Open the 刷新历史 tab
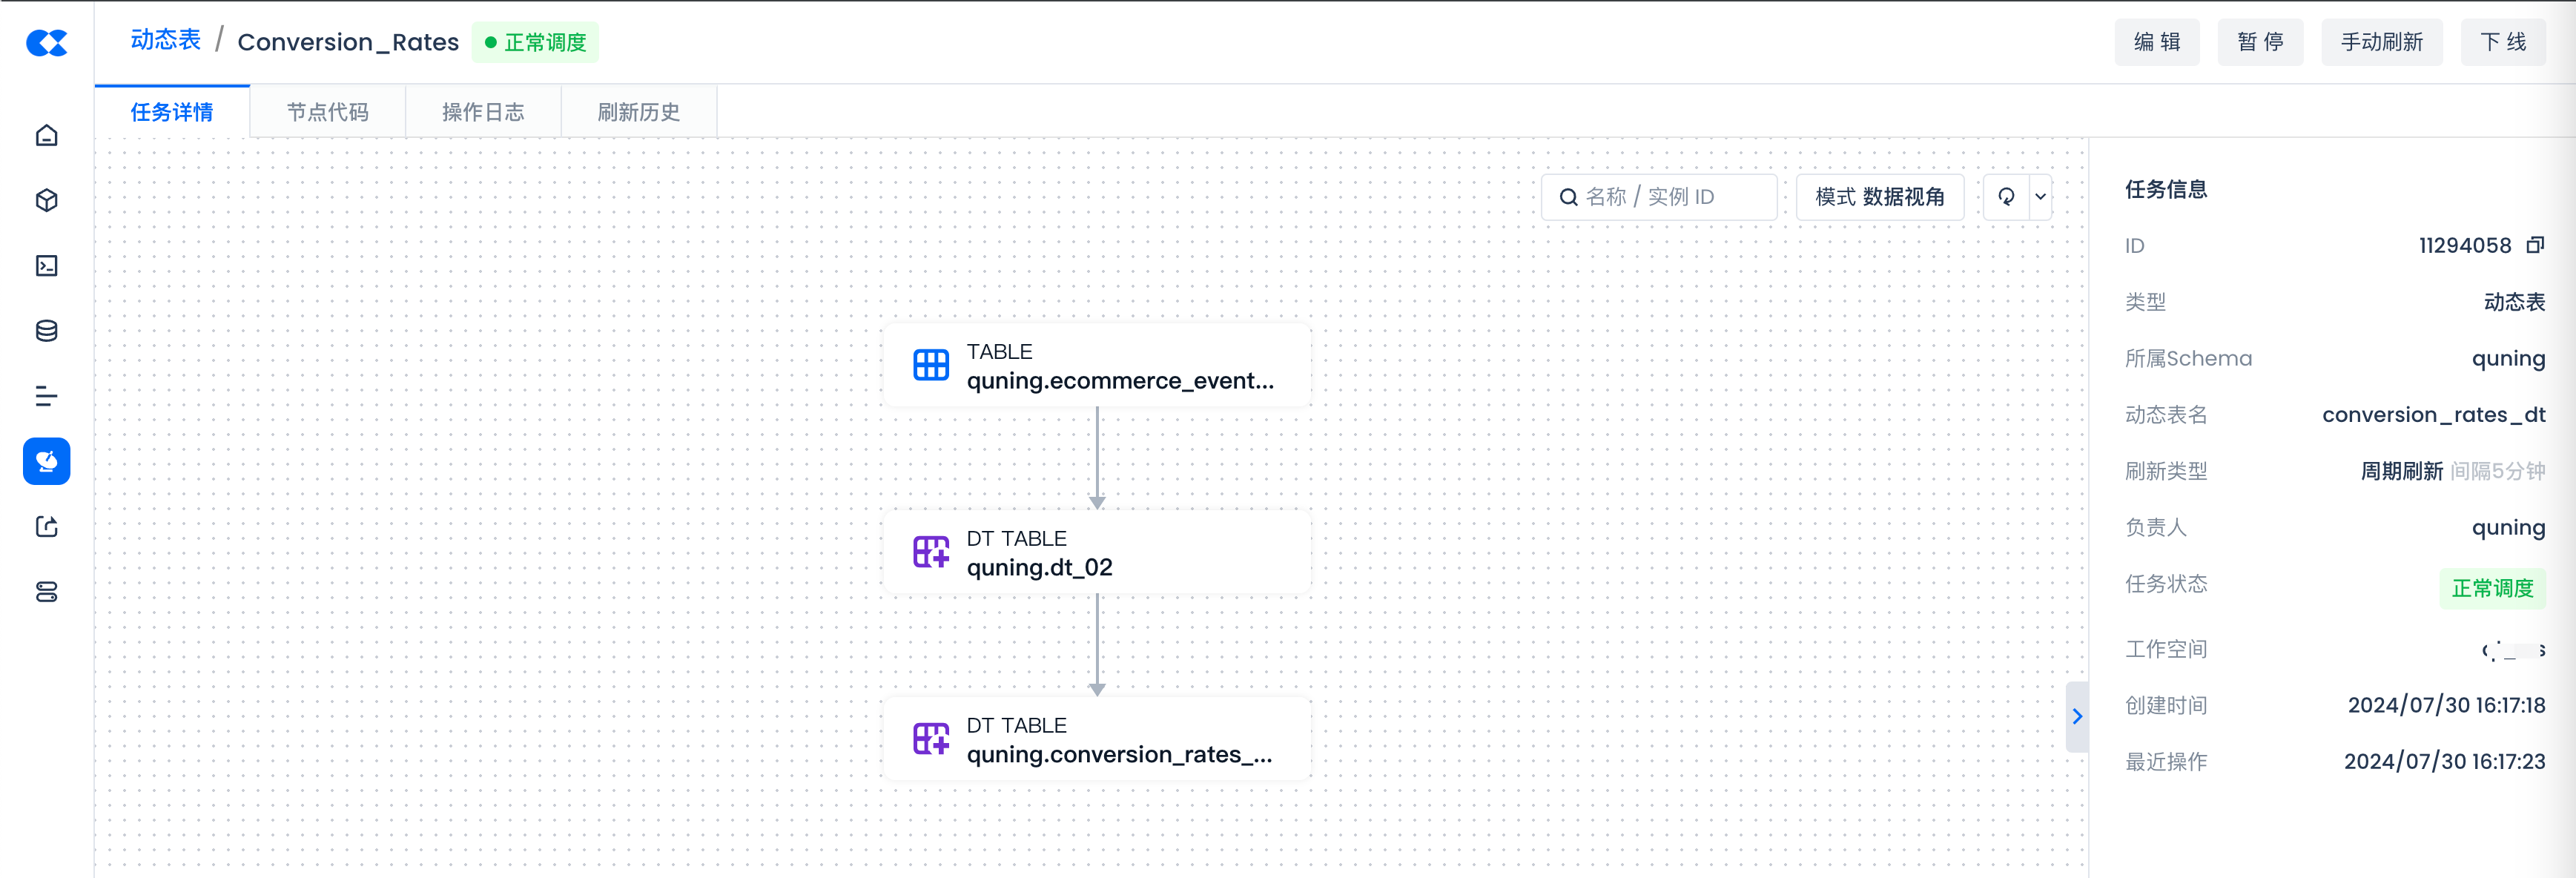 (638, 112)
